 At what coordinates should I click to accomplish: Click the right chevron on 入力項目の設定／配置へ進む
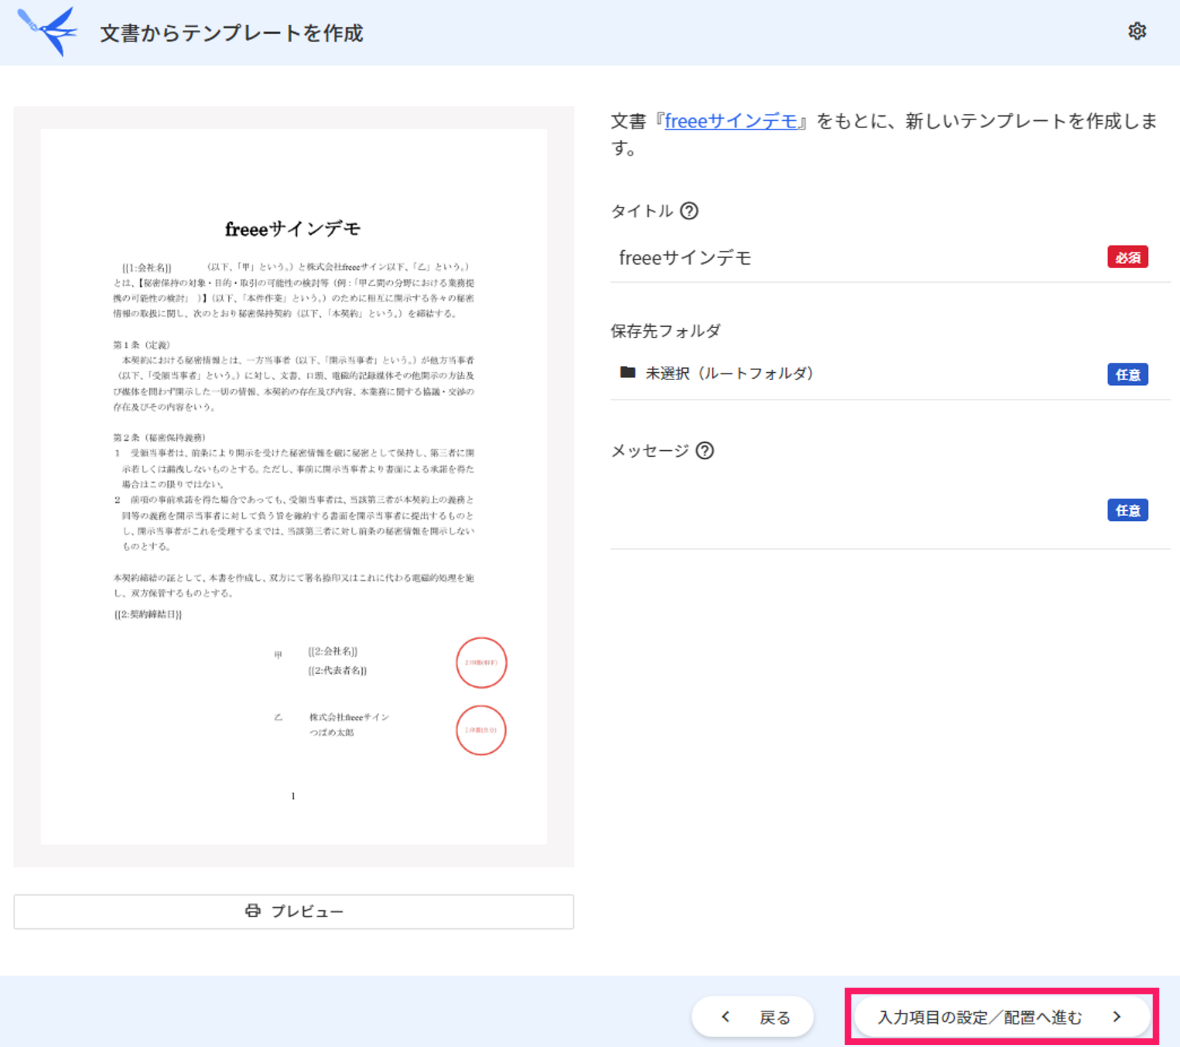pos(1117,1017)
